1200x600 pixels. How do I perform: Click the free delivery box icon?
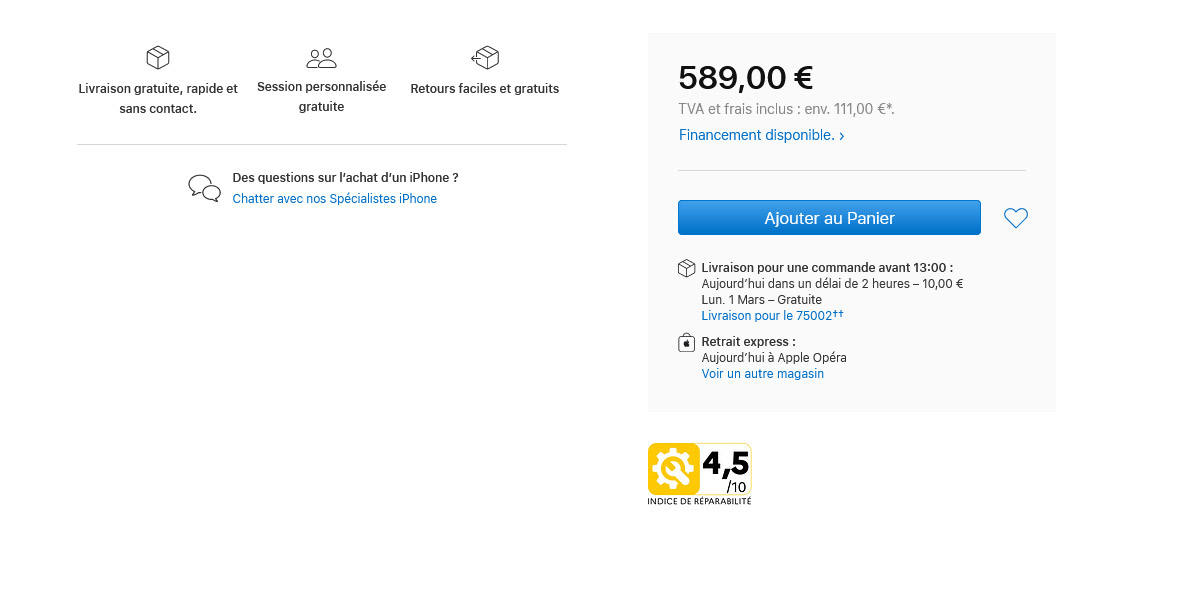[158, 57]
